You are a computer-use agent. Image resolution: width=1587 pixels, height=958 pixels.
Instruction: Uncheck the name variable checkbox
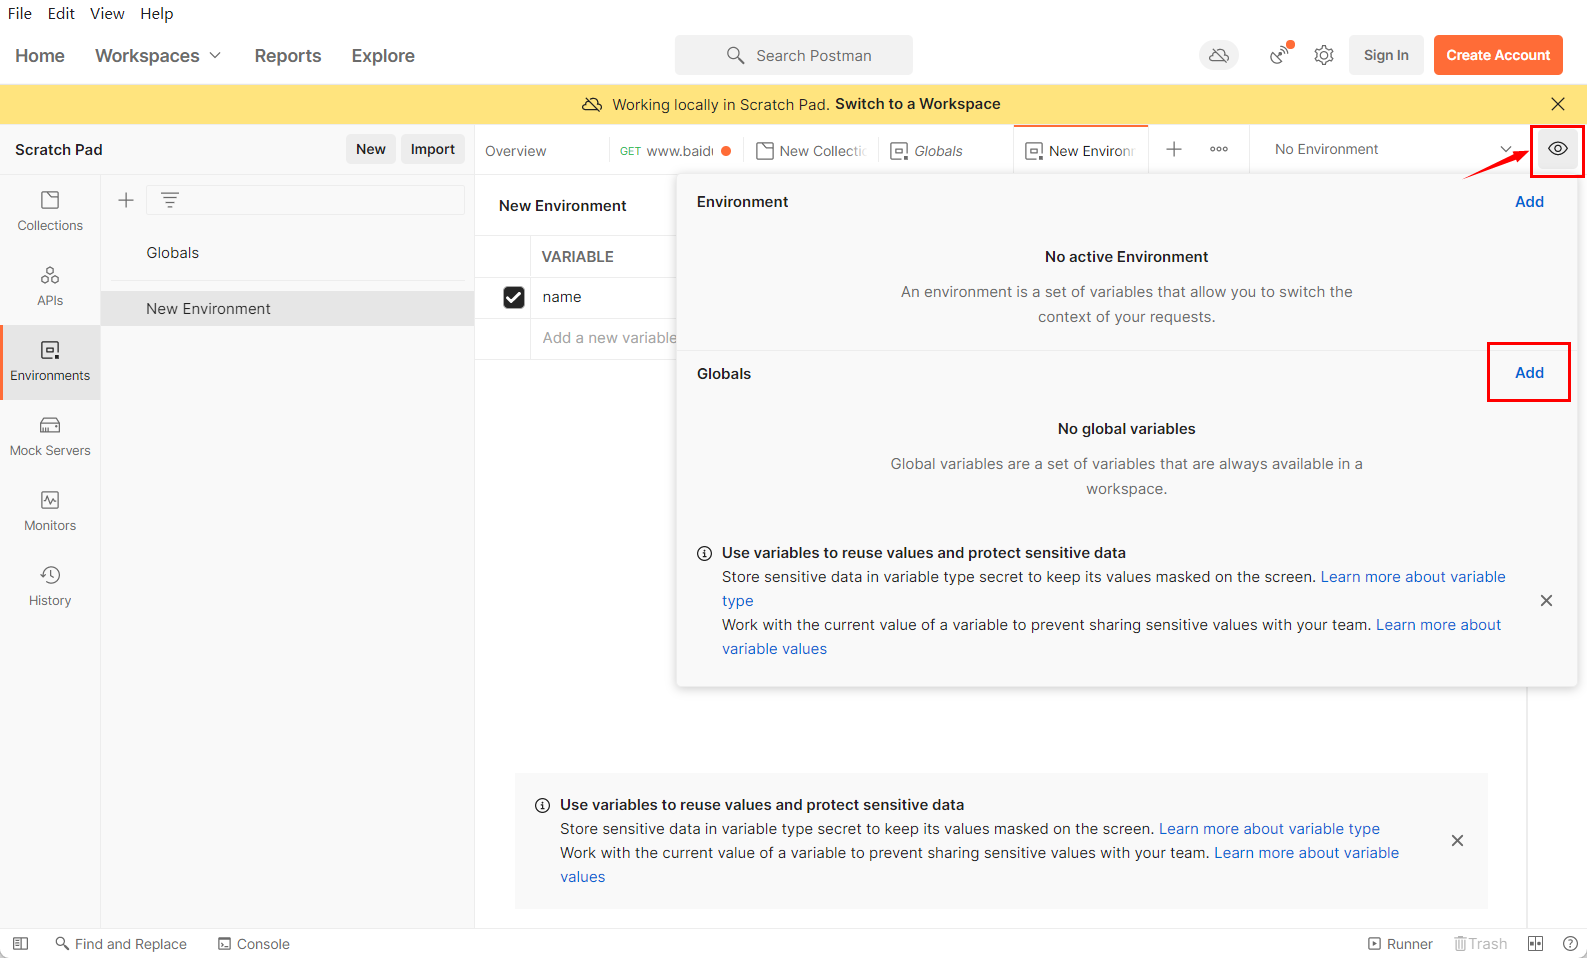click(514, 297)
